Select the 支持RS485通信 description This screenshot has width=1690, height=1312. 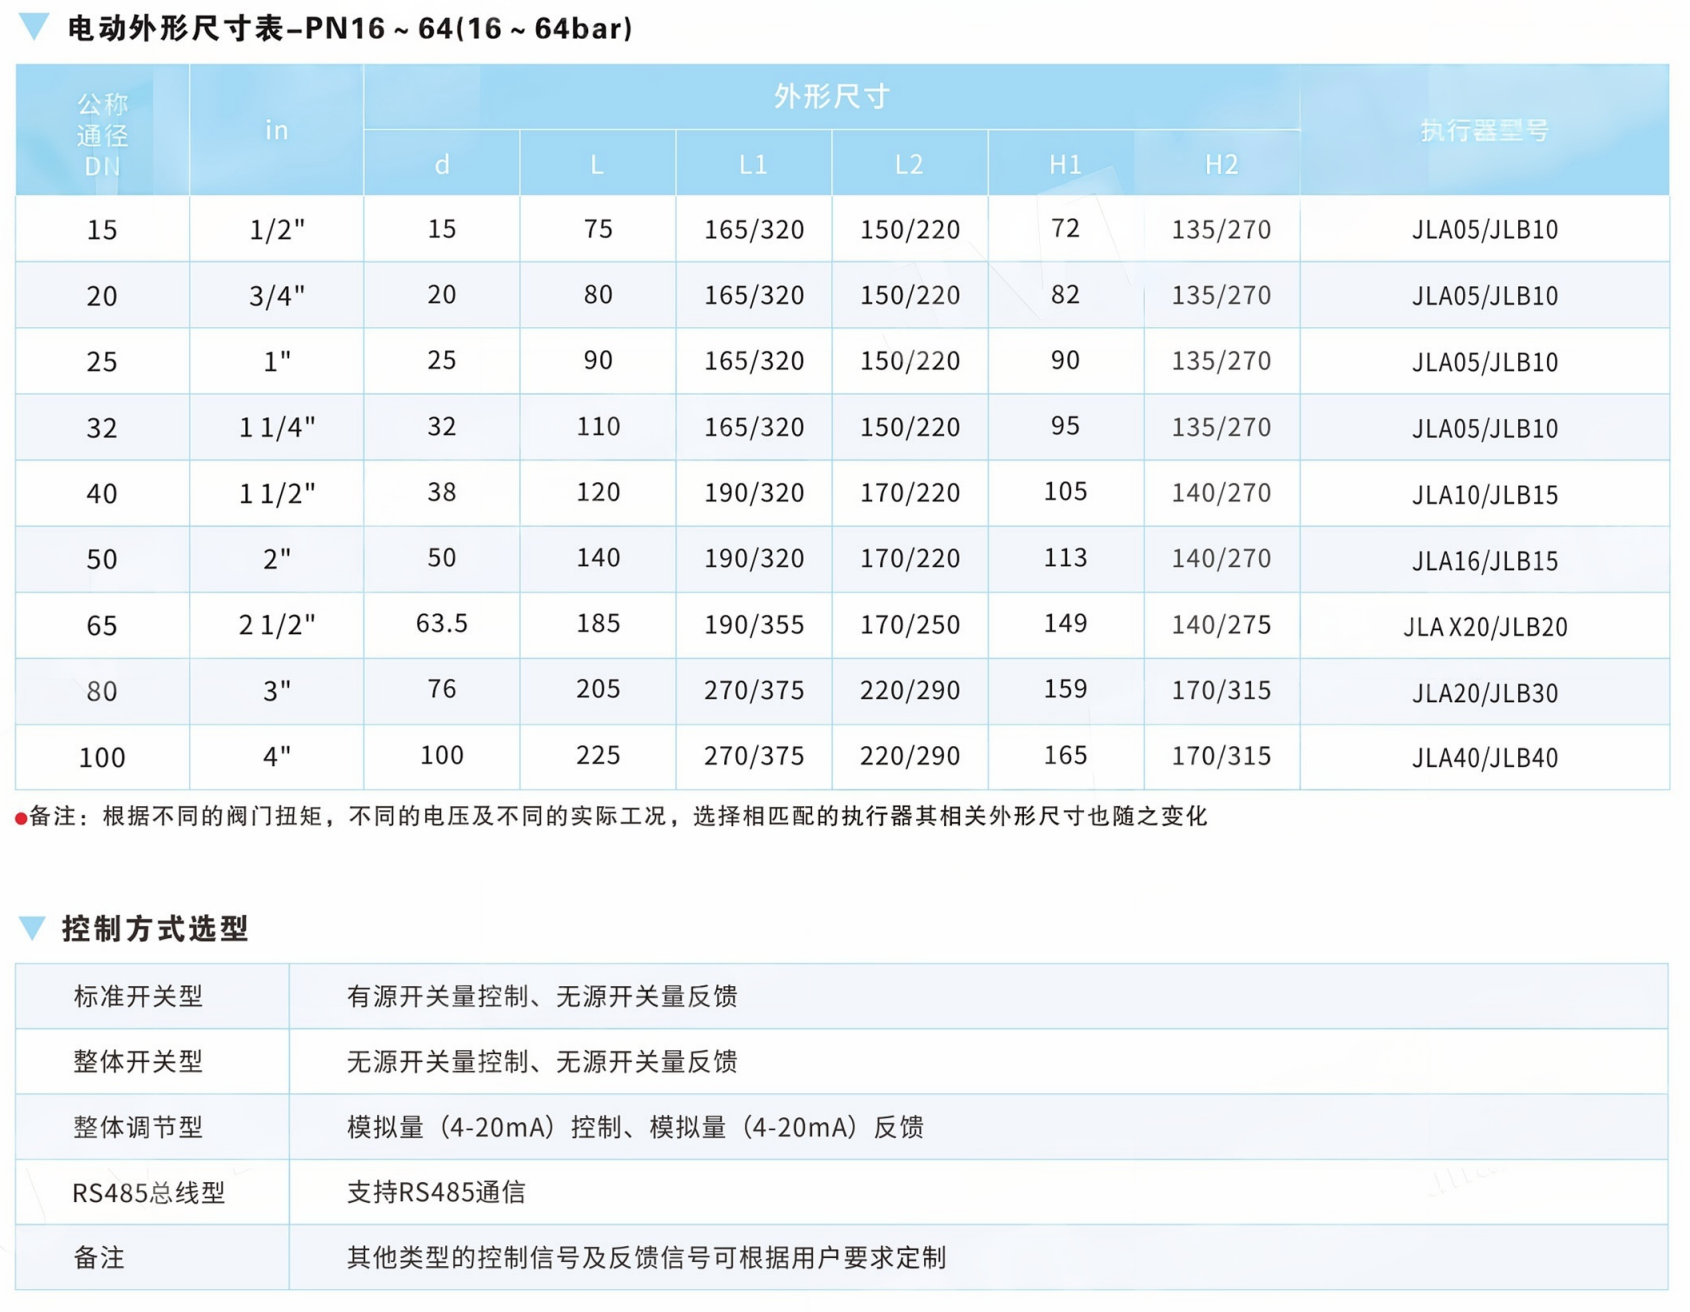(x=436, y=1192)
